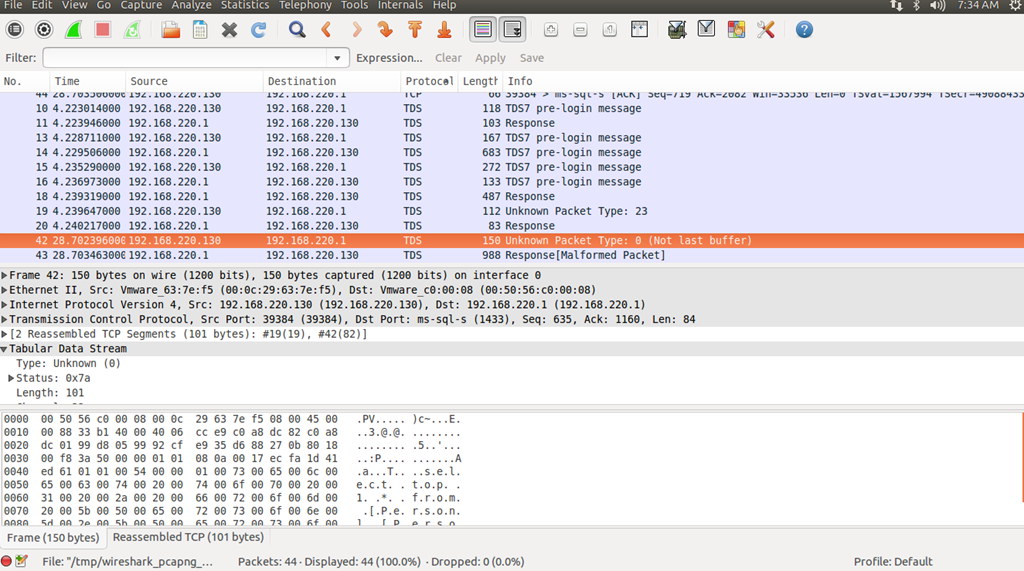Viewport: 1024px width, 571px height.
Task: Collapse the Tabular Data Stream section
Action: (5, 349)
